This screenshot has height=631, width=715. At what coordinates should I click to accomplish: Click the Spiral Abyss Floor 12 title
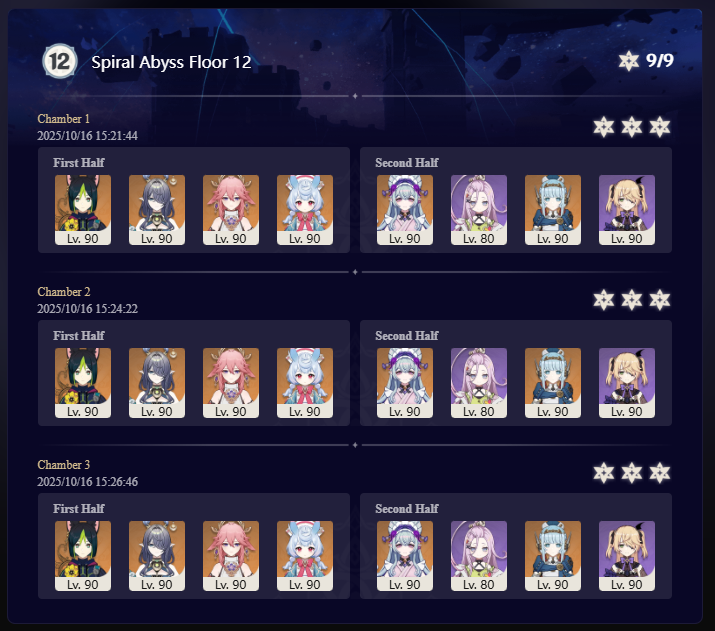(171, 62)
